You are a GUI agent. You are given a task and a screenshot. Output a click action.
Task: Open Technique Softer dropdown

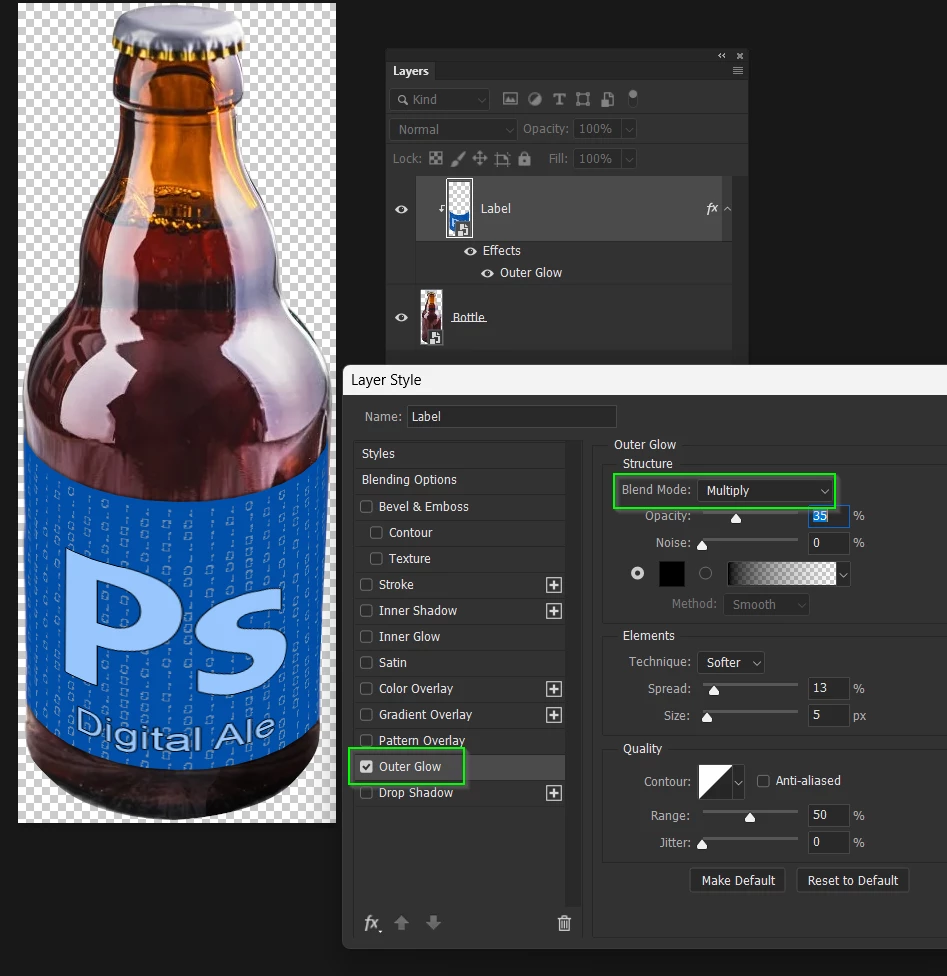(731, 662)
